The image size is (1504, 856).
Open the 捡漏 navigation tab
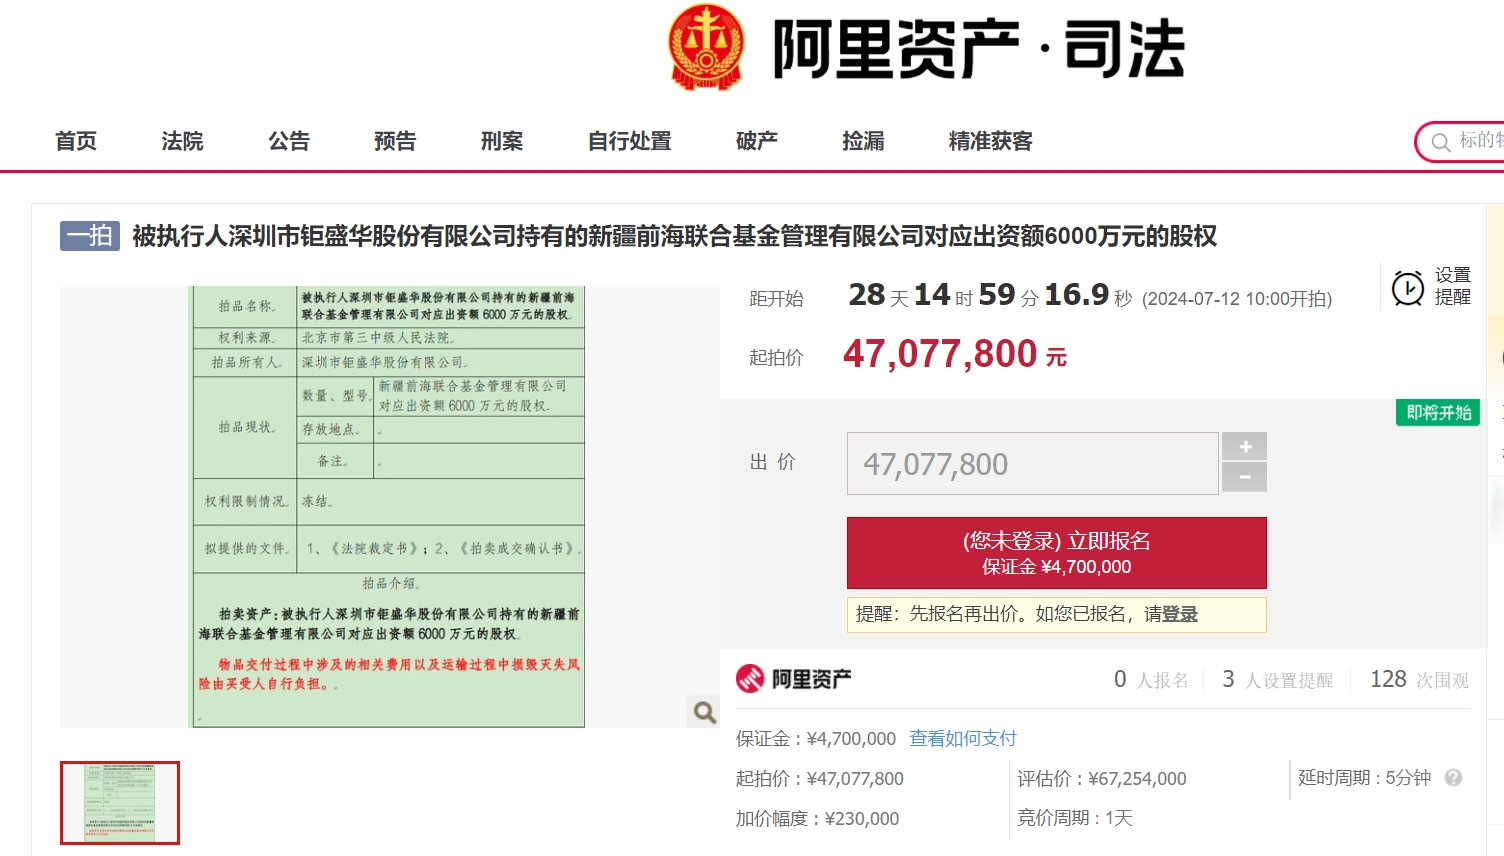coord(863,141)
